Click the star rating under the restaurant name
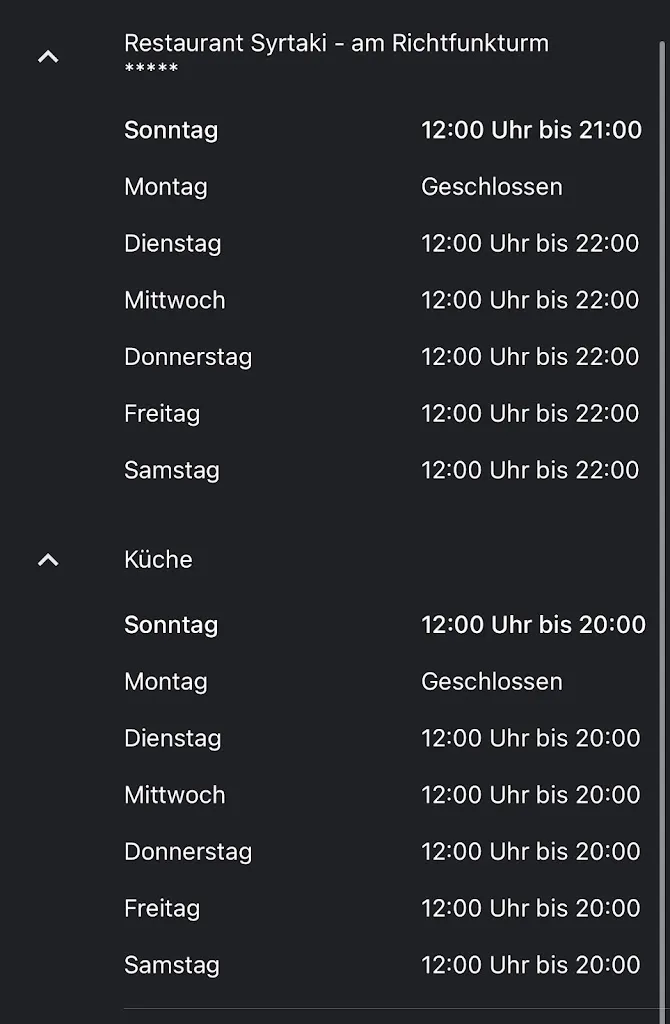The width and height of the screenshot is (670, 1024). 151,69
